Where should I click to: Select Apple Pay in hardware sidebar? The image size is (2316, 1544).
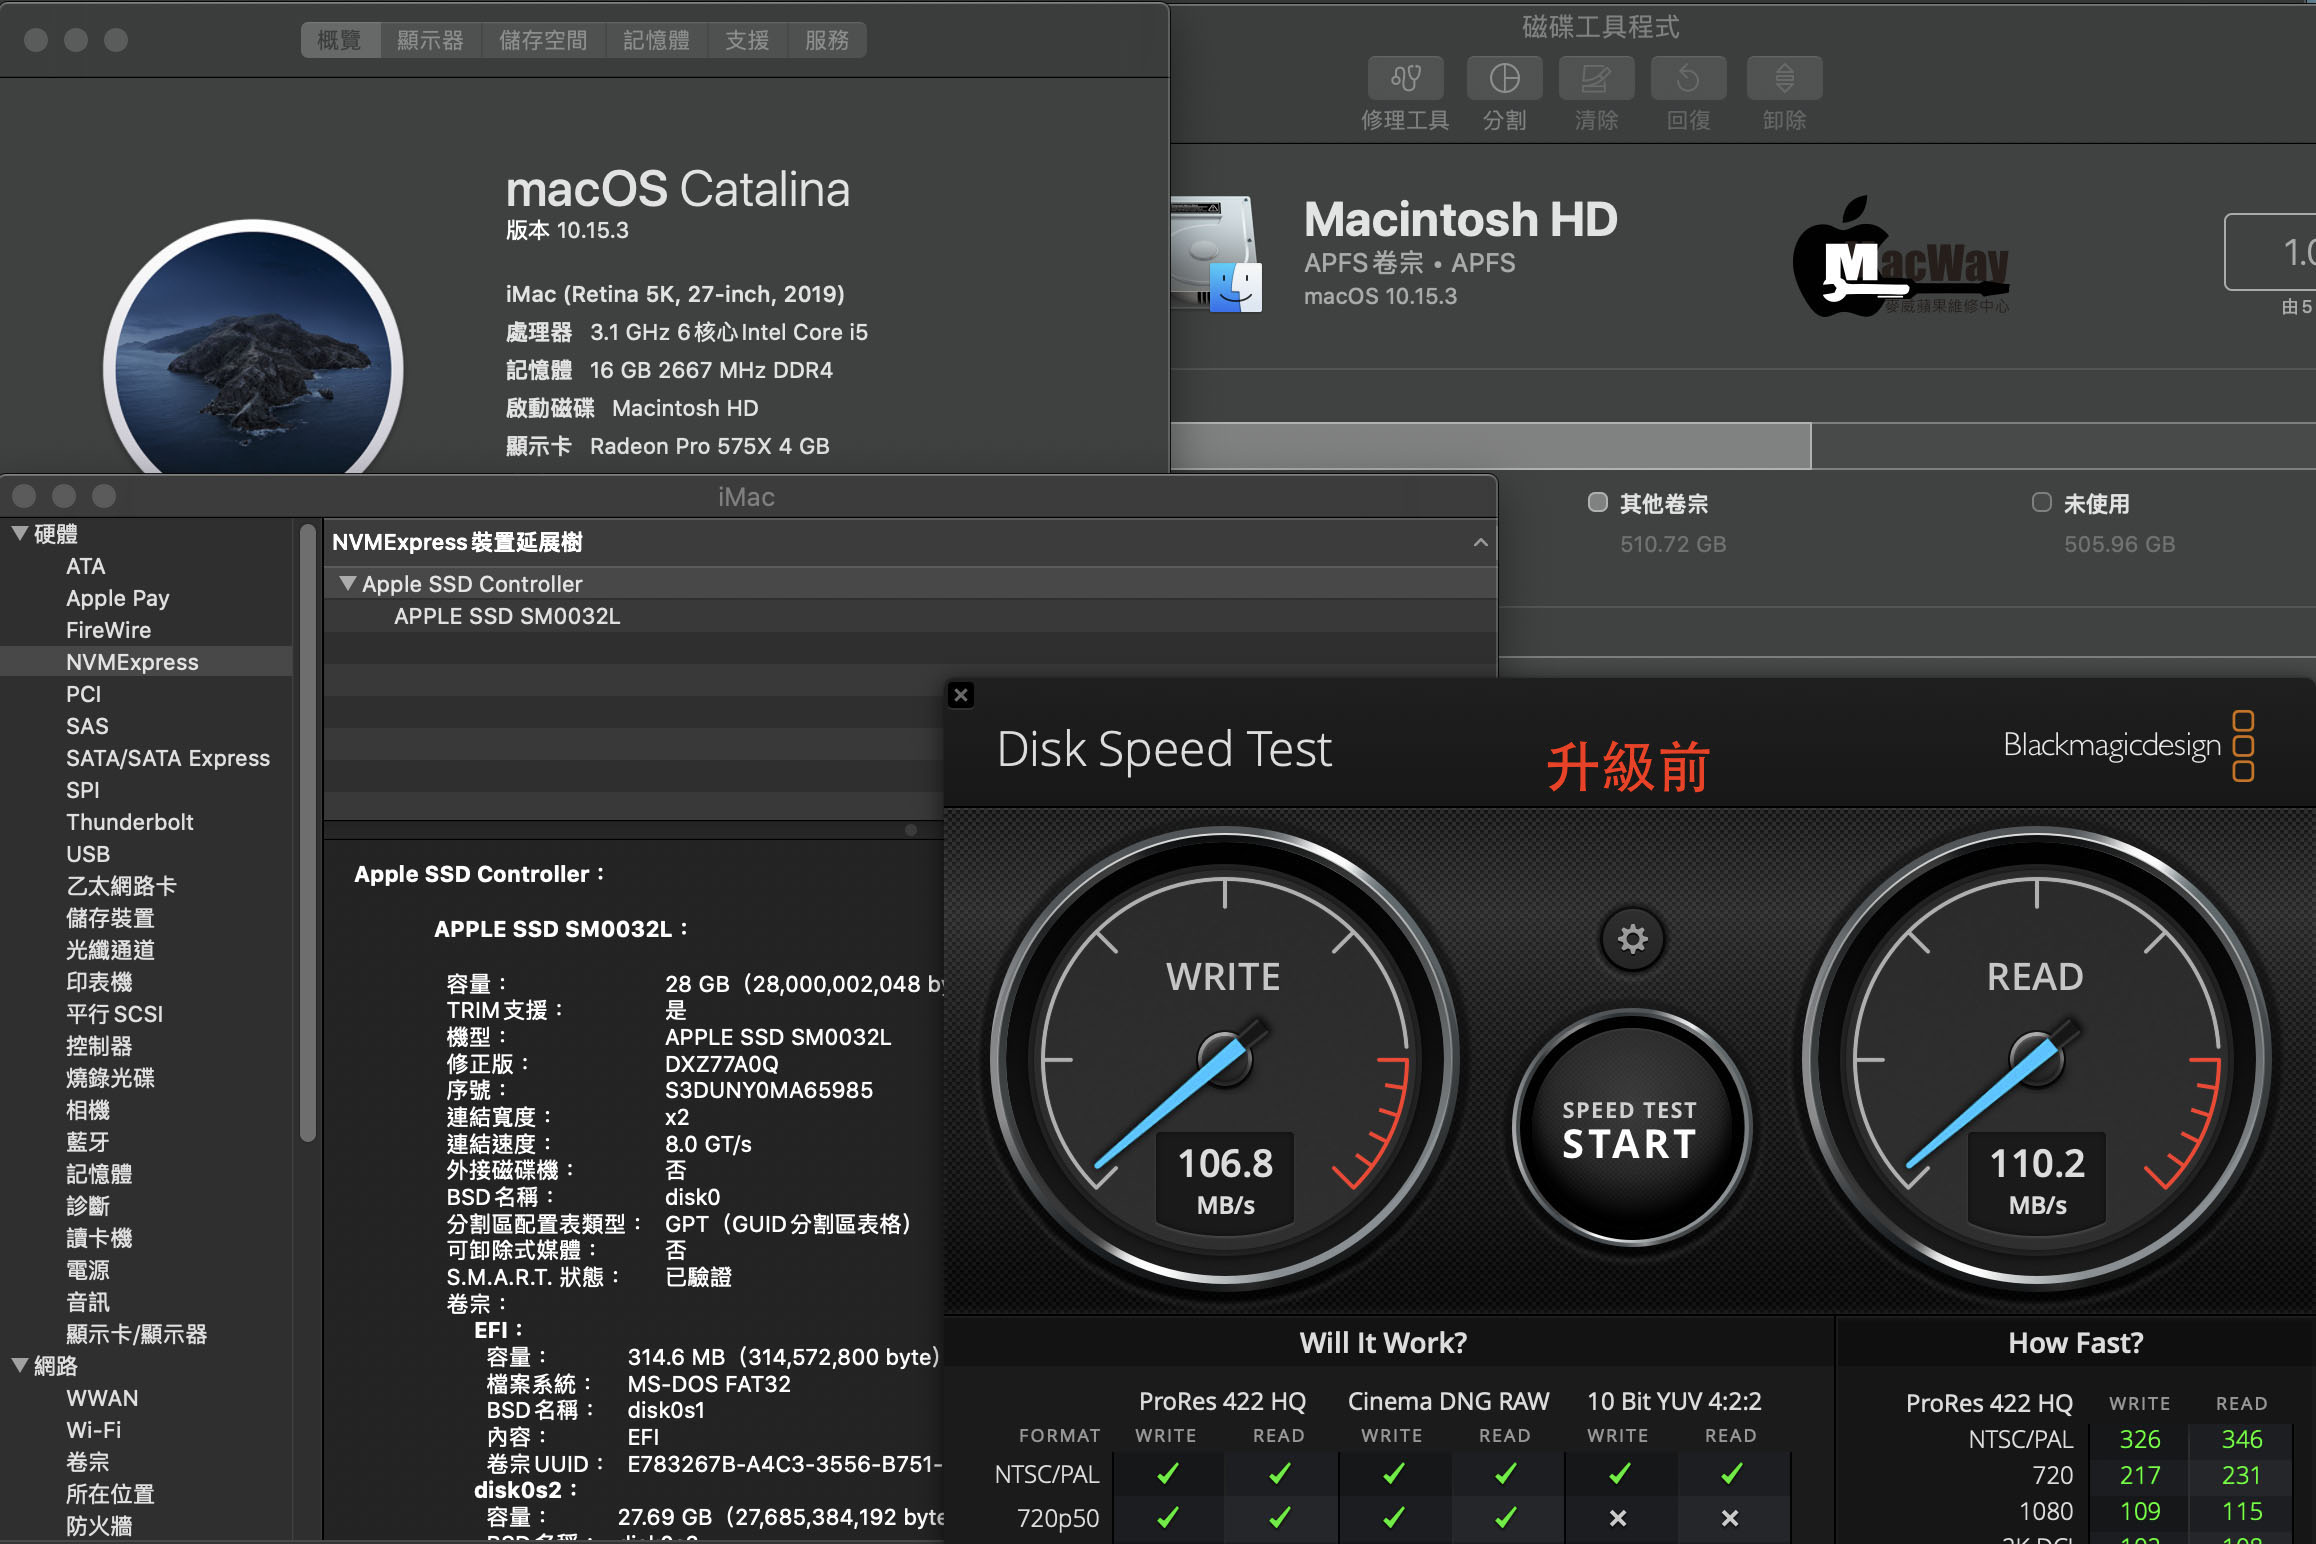[x=146, y=598]
